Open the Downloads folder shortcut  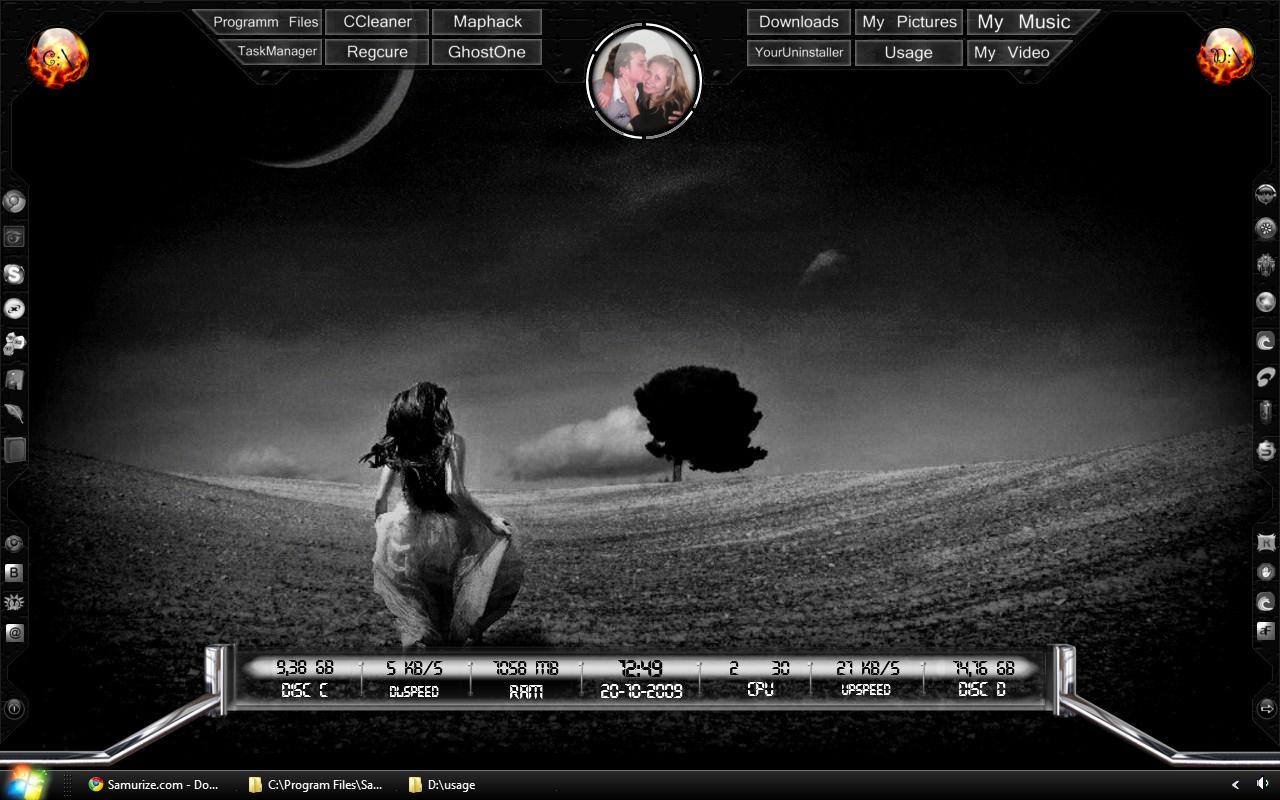coord(798,22)
